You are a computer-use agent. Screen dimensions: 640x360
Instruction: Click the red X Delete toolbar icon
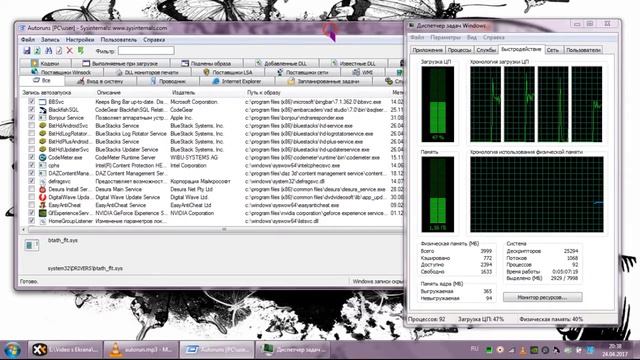pyautogui.click(x=70, y=51)
